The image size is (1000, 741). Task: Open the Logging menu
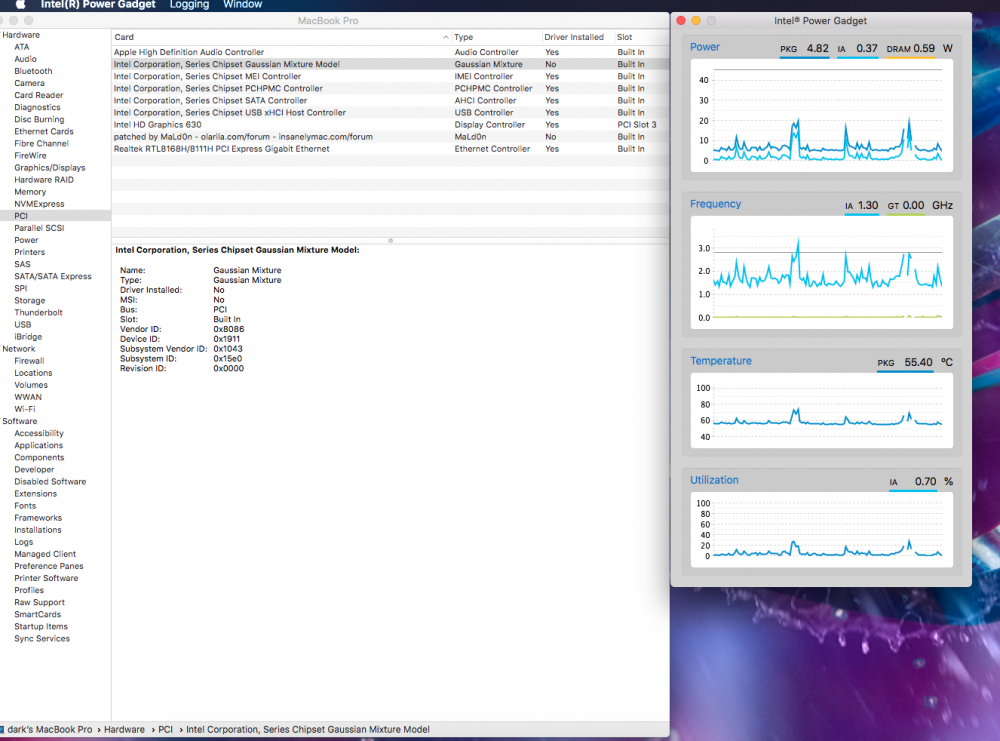click(189, 4)
